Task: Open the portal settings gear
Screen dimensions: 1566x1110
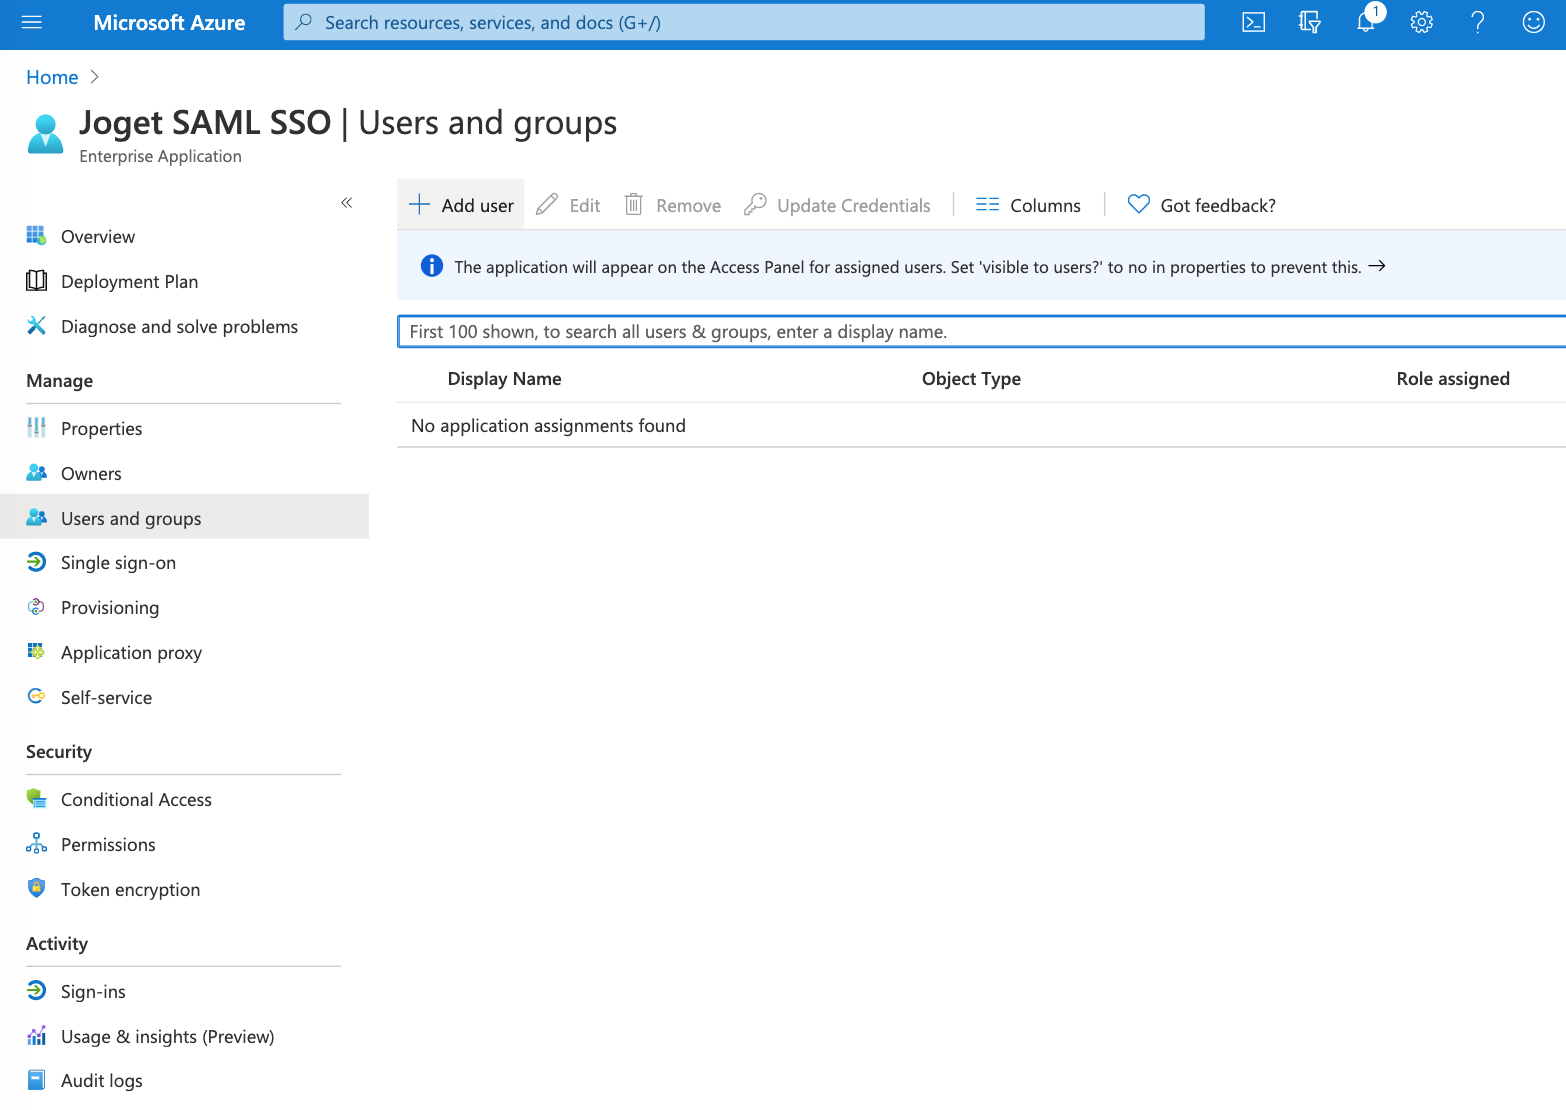Action: pos(1421,22)
